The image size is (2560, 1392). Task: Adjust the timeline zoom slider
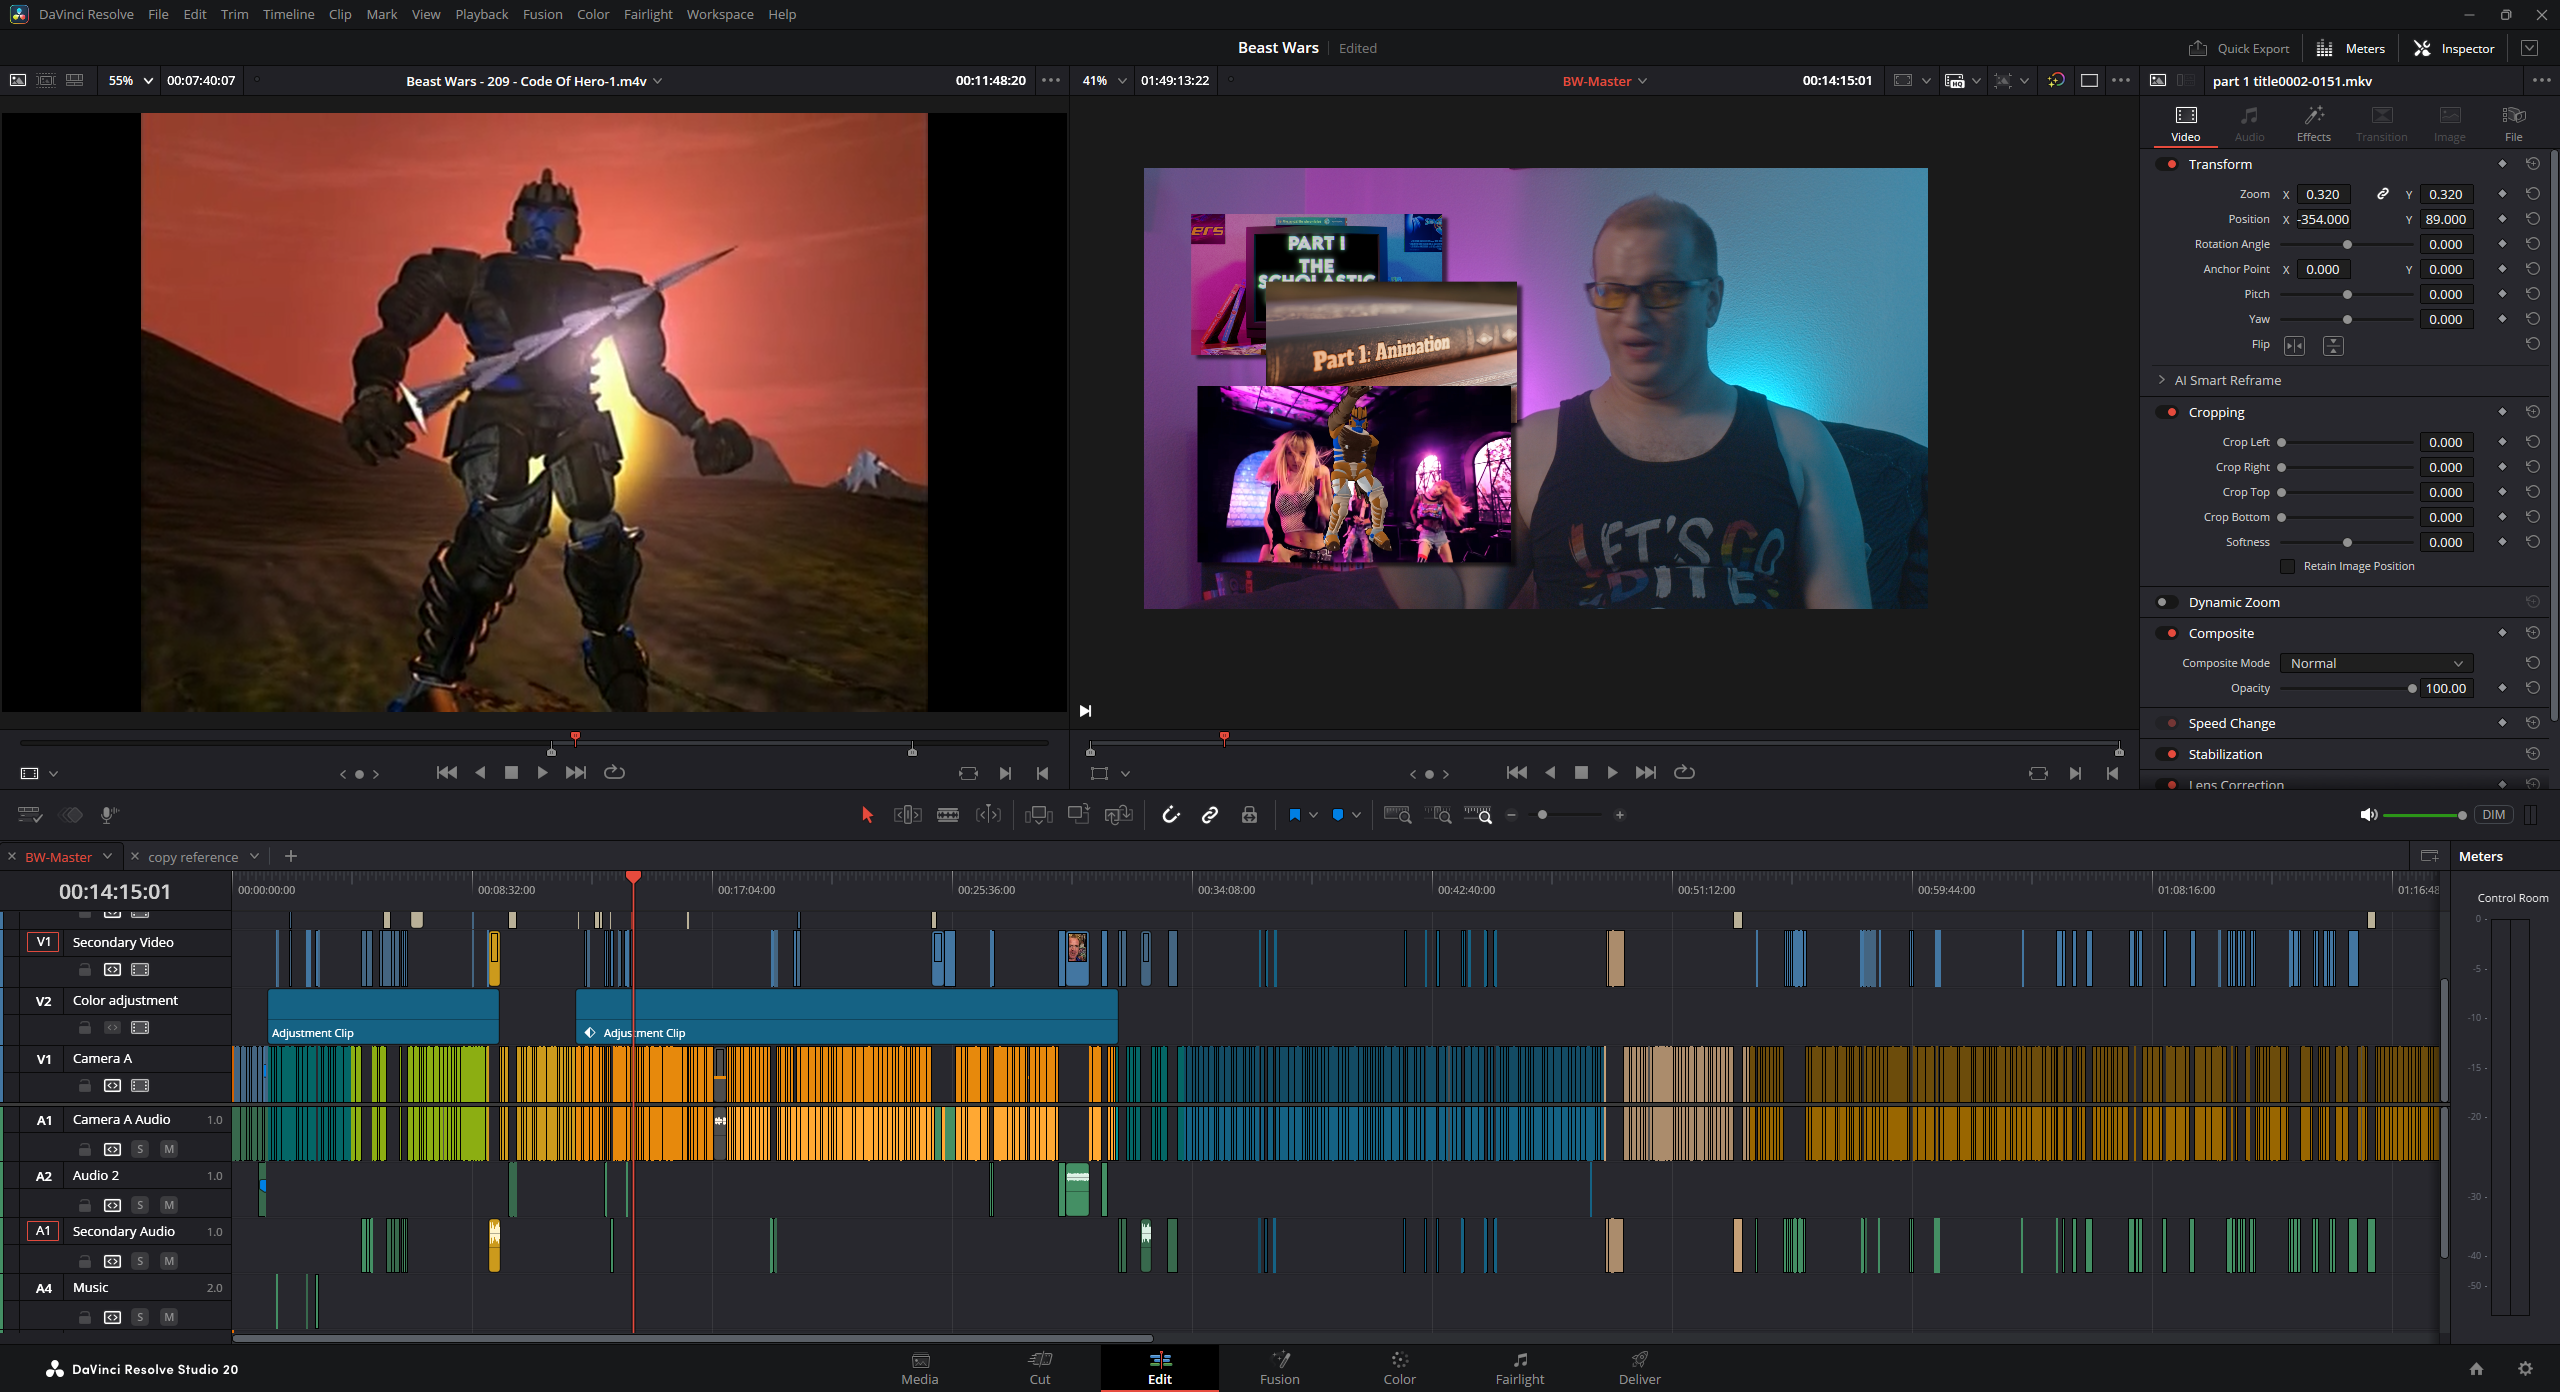coord(1565,815)
